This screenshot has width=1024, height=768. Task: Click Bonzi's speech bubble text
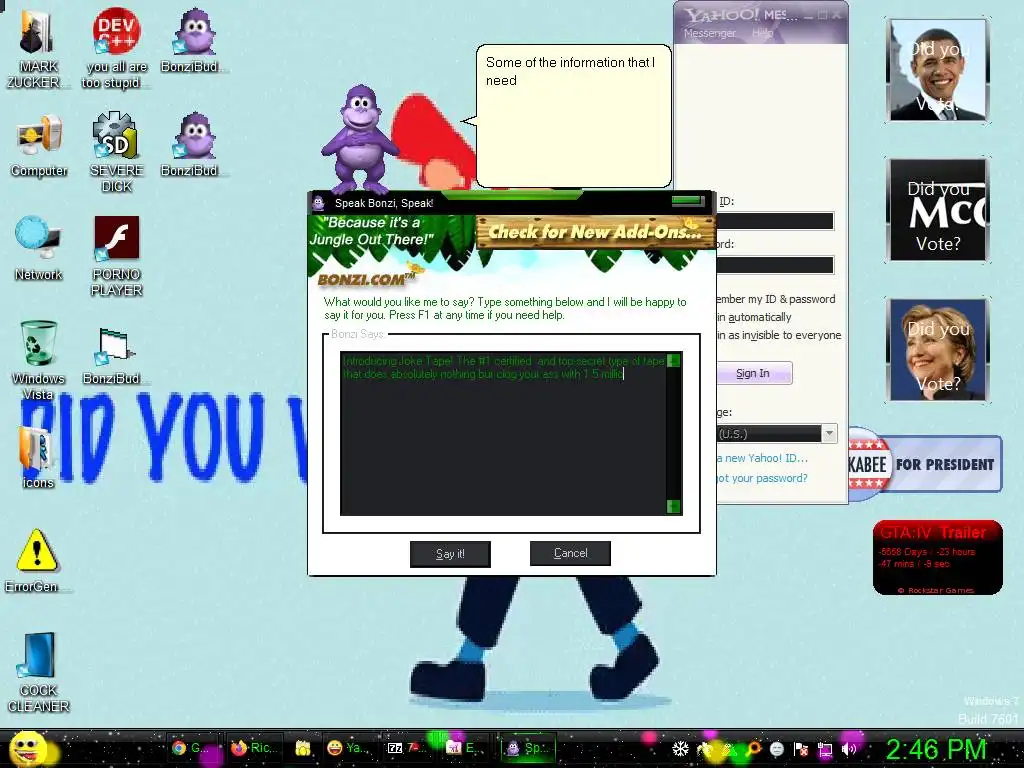[569, 72]
